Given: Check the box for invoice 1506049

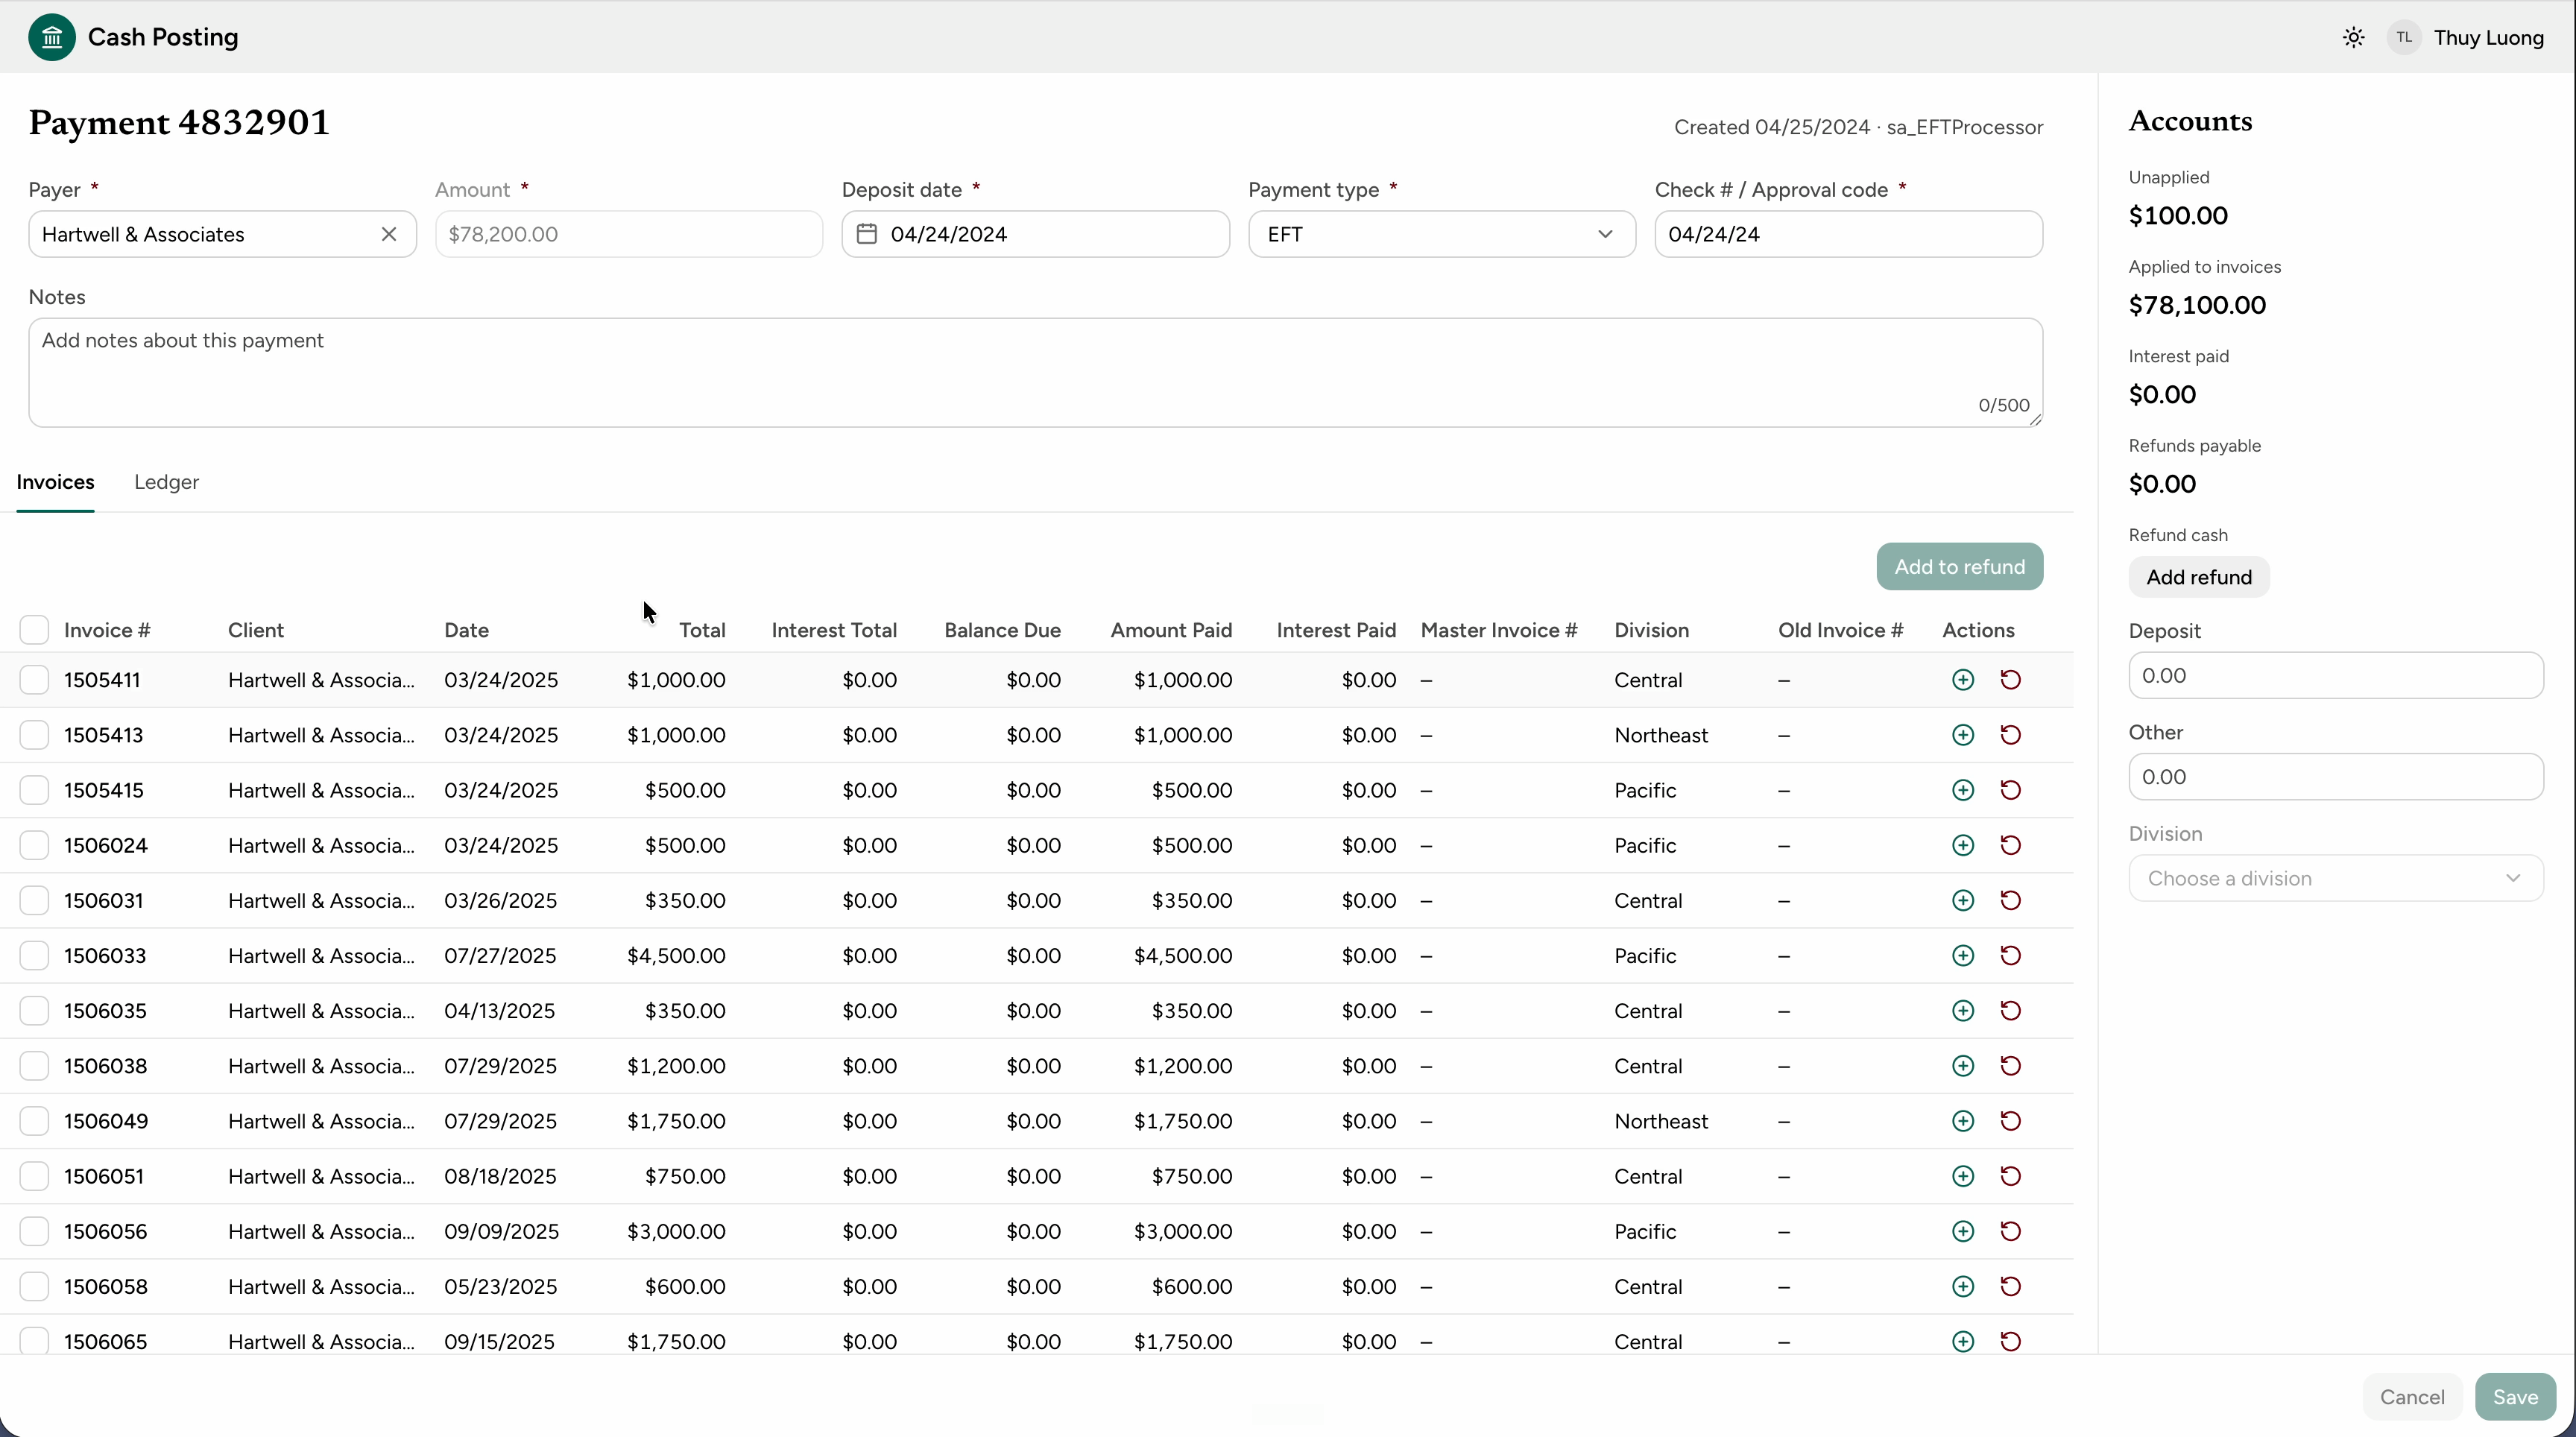Looking at the screenshot, I should [34, 1121].
